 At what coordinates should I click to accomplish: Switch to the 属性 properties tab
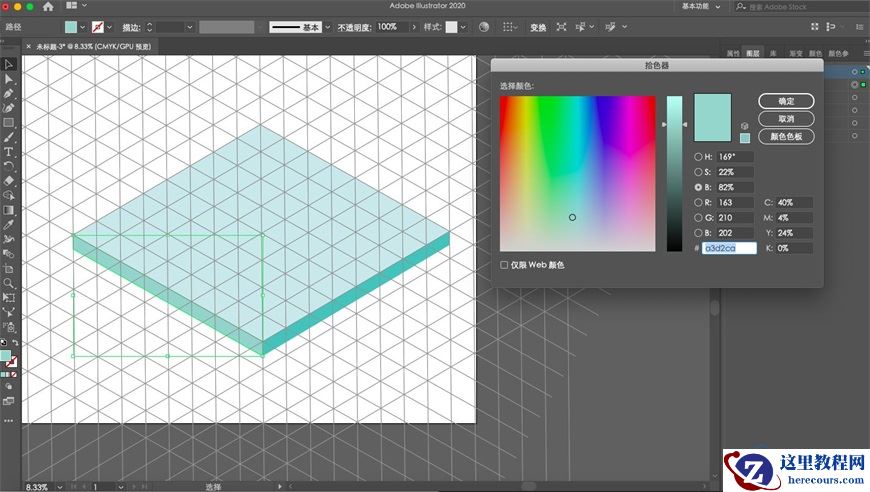[733, 53]
